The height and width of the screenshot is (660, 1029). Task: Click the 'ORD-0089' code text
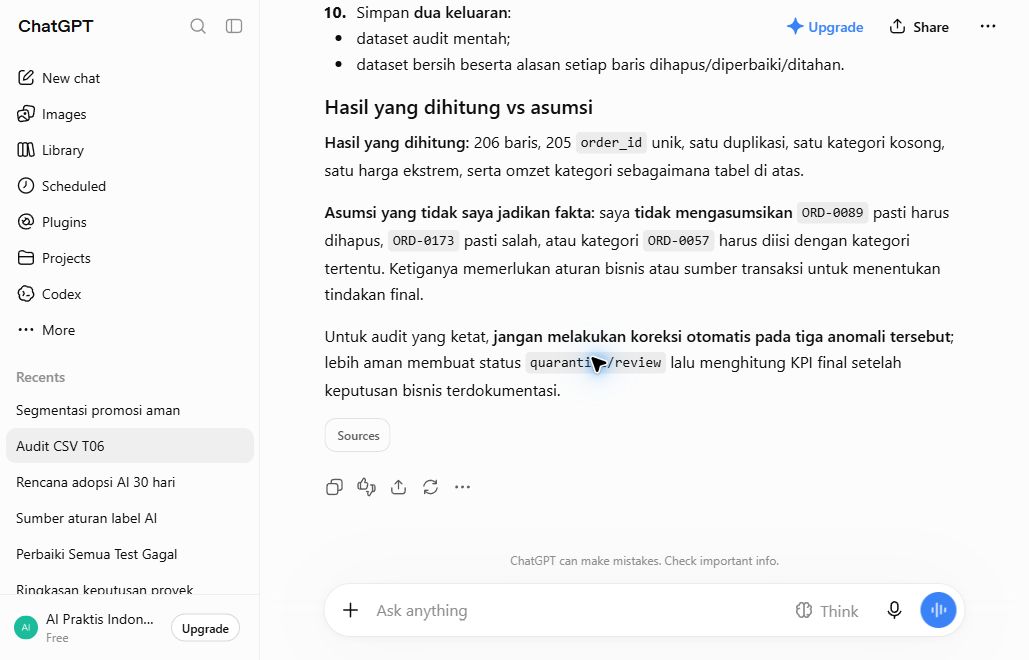(x=832, y=213)
